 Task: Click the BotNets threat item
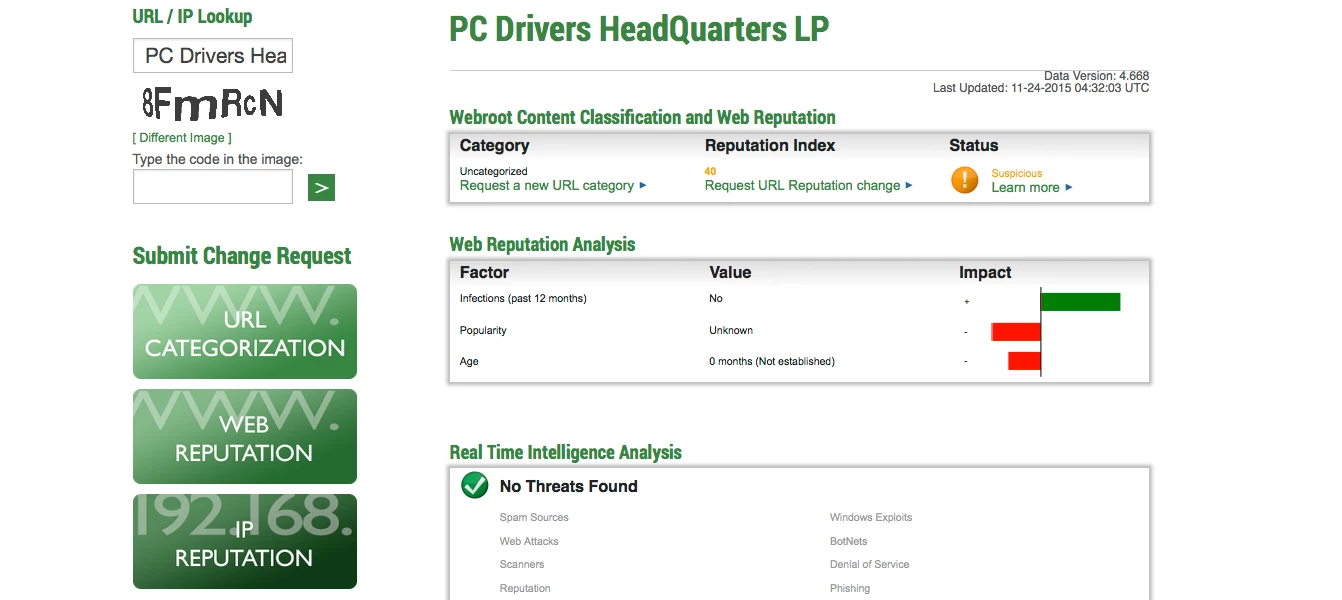pos(849,542)
